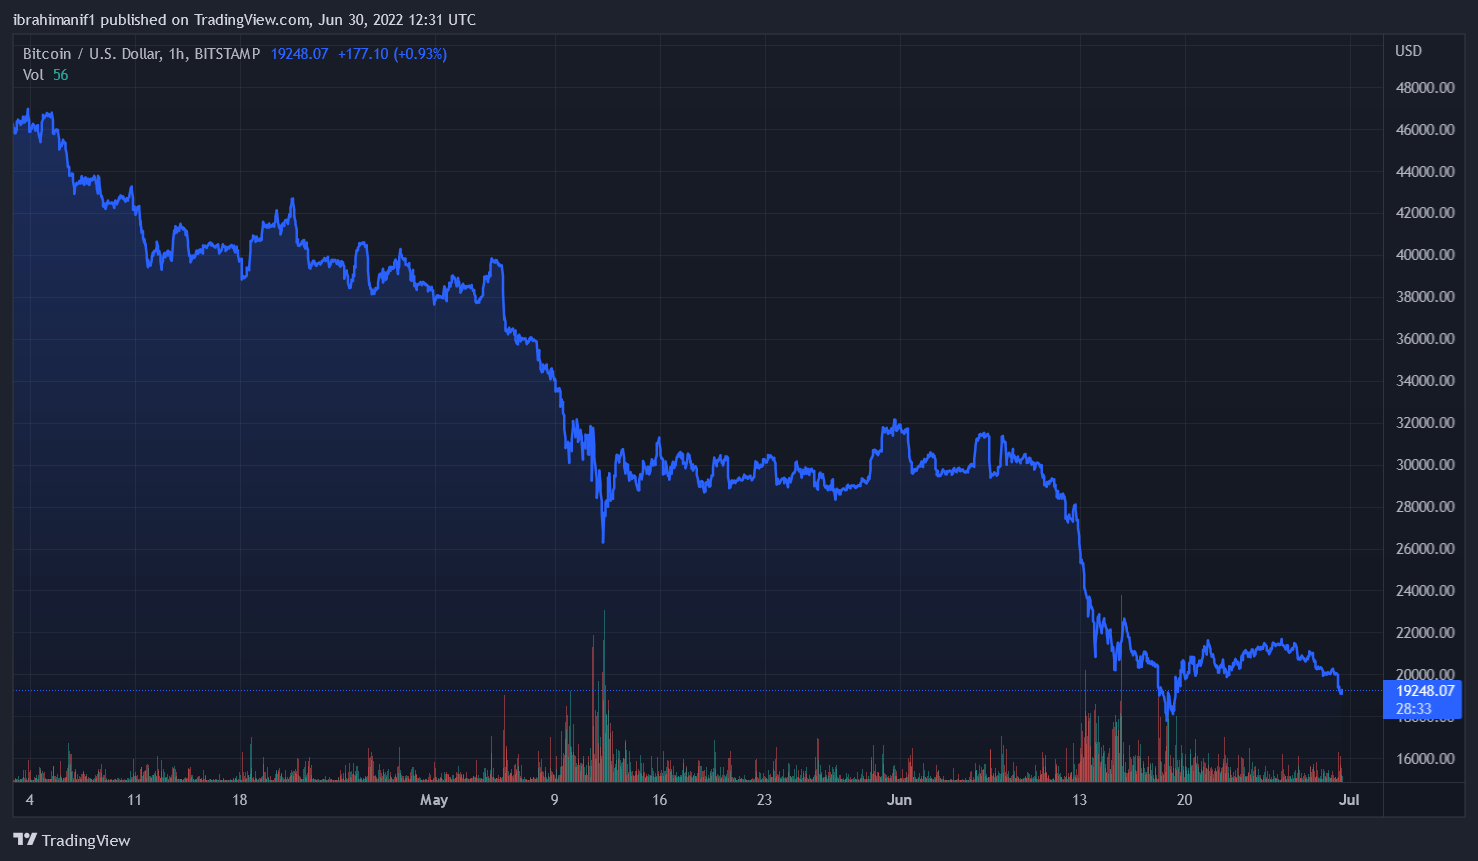Click the blue 19248.07 price tag on the scale
Image resolution: width=1478 pixels, height=861 pixels.
(1427, 690)
